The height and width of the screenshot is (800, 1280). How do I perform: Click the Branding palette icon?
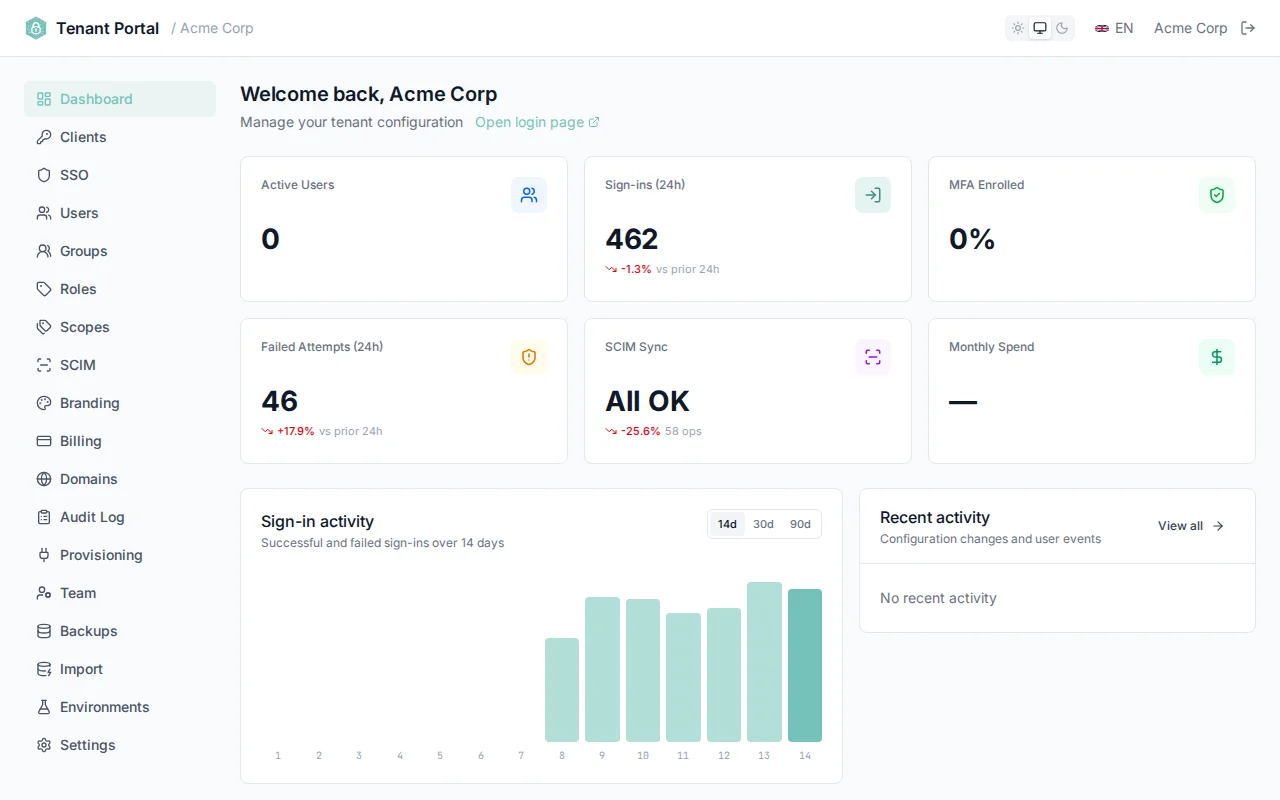click(44, 403)
